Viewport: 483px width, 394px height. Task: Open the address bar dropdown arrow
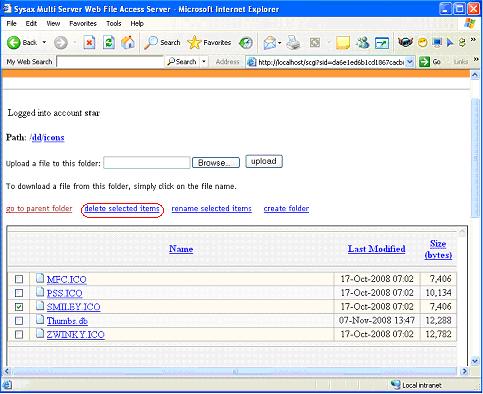click(410, 62)
